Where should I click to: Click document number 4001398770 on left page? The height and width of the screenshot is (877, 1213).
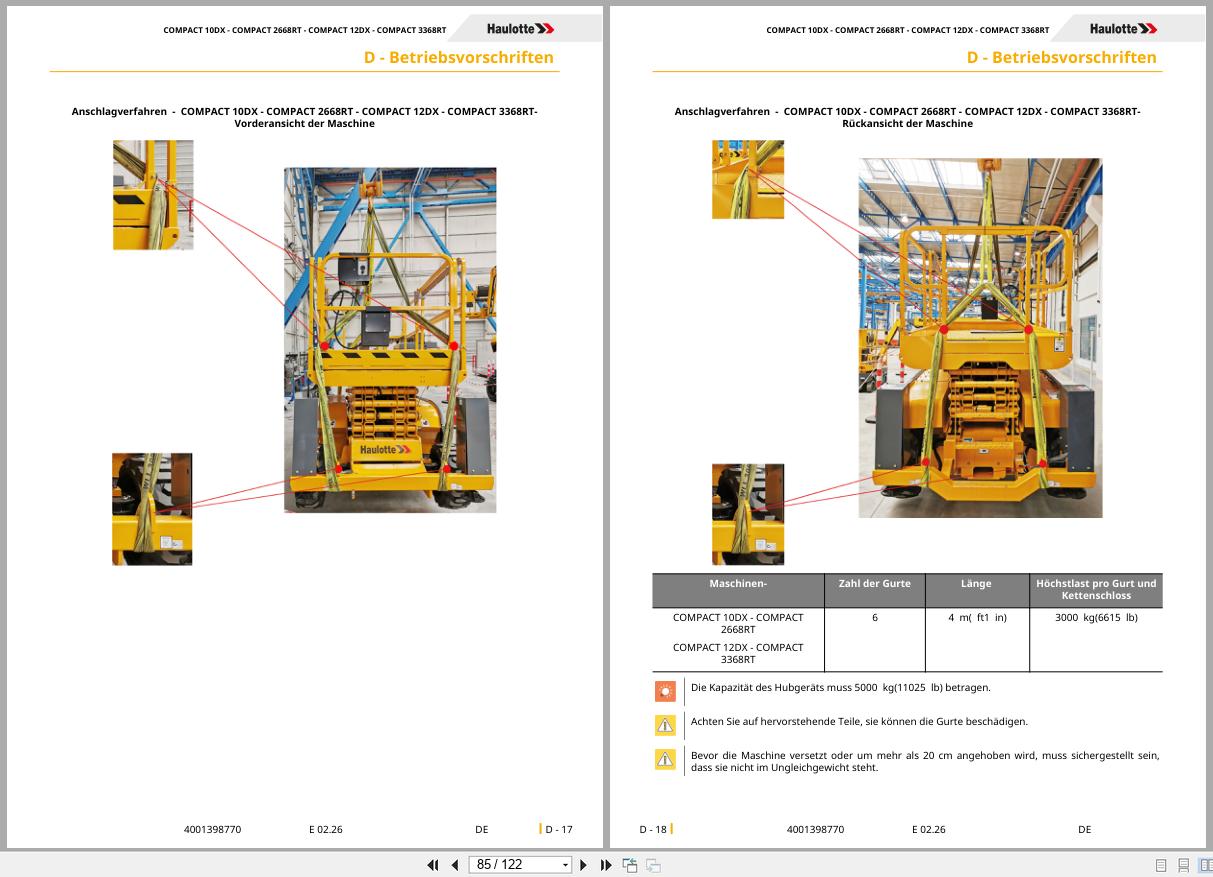[213, 830]
